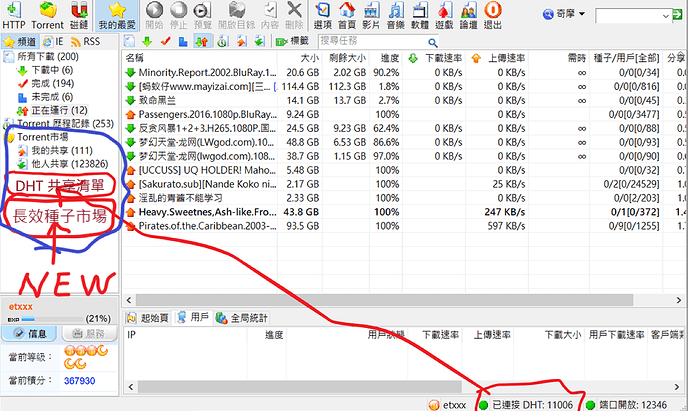Switch to the RSS sidebar tab
This screenshot has width=690, height=411.
[x=86, y=42]
